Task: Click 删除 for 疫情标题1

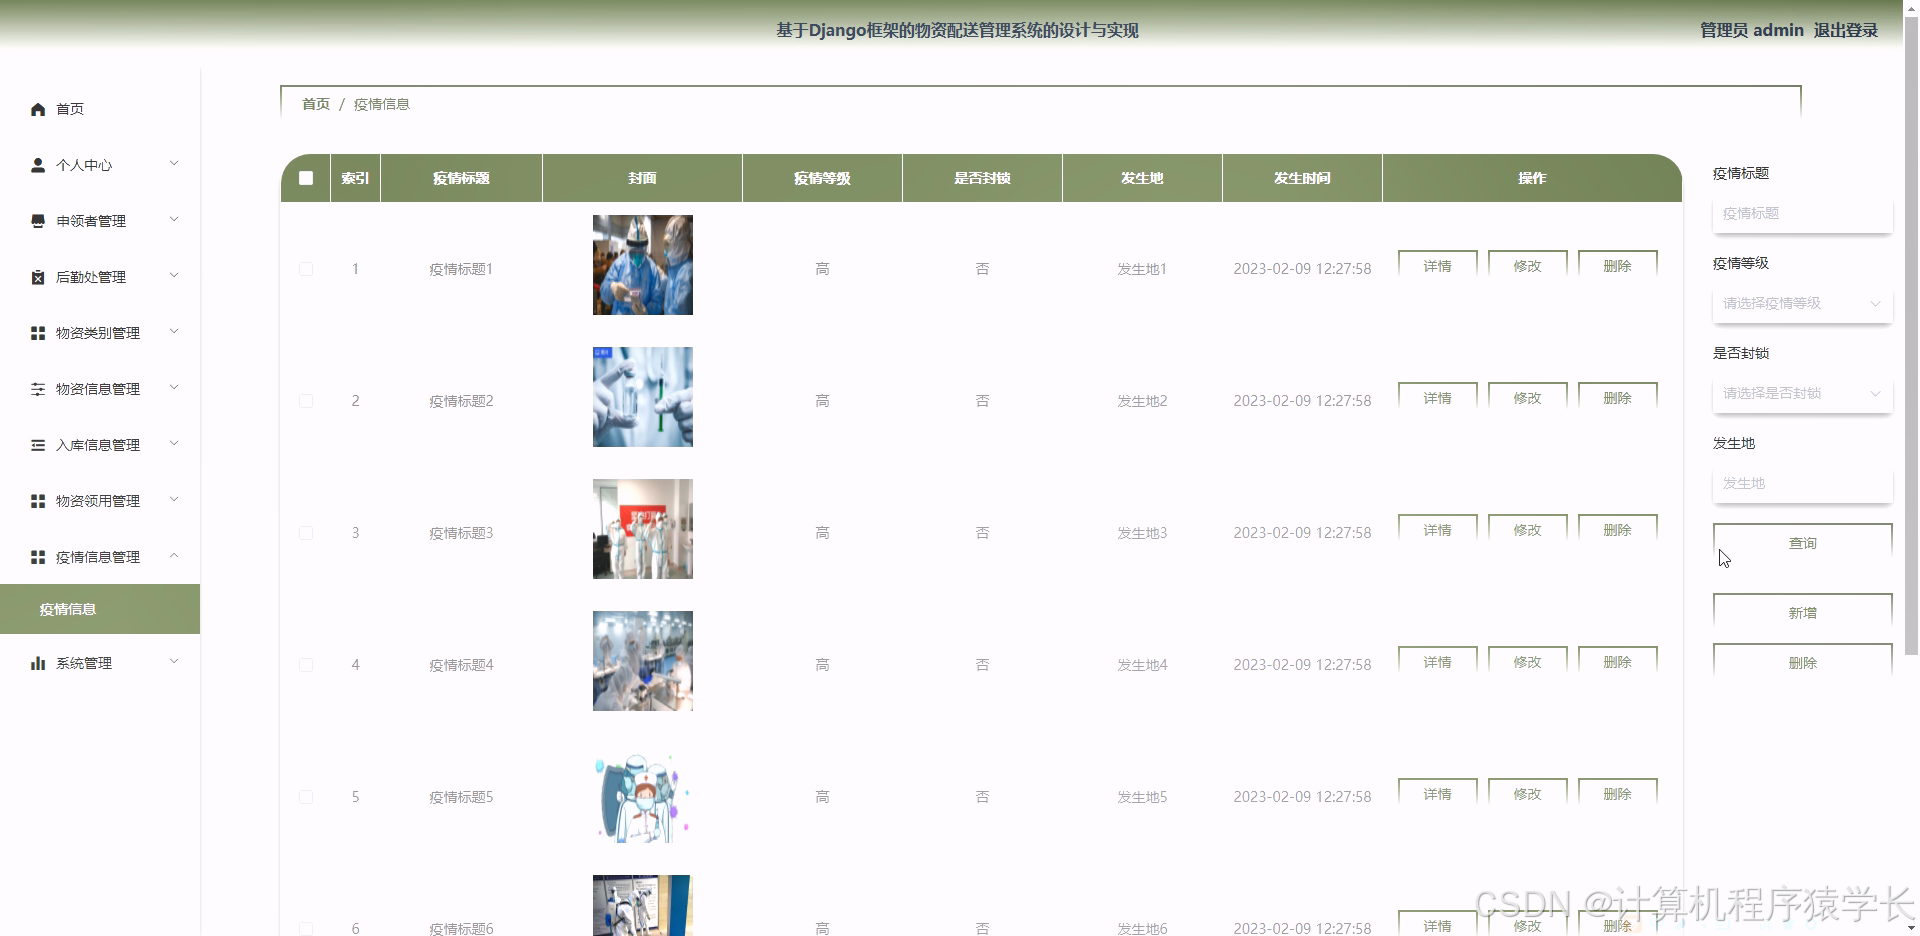Action: coord(1617,266)
